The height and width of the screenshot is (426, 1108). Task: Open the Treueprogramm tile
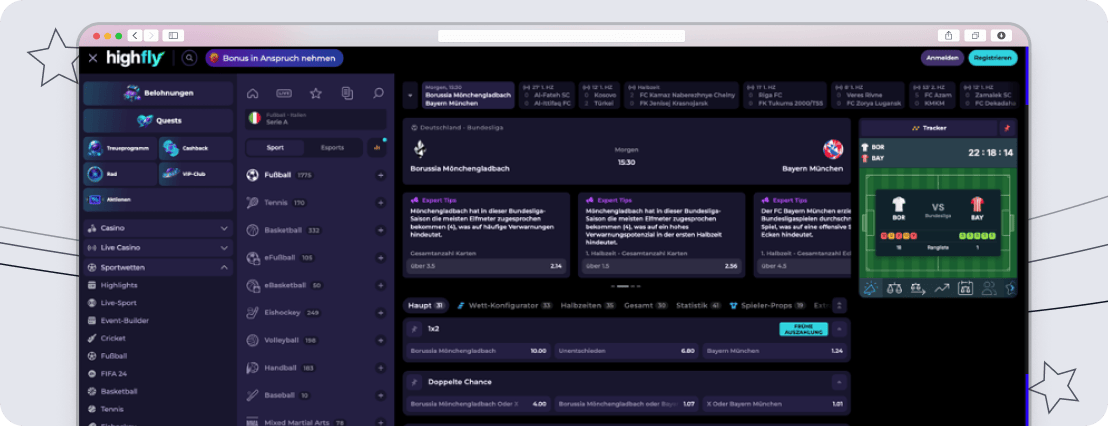coord(120,148)
